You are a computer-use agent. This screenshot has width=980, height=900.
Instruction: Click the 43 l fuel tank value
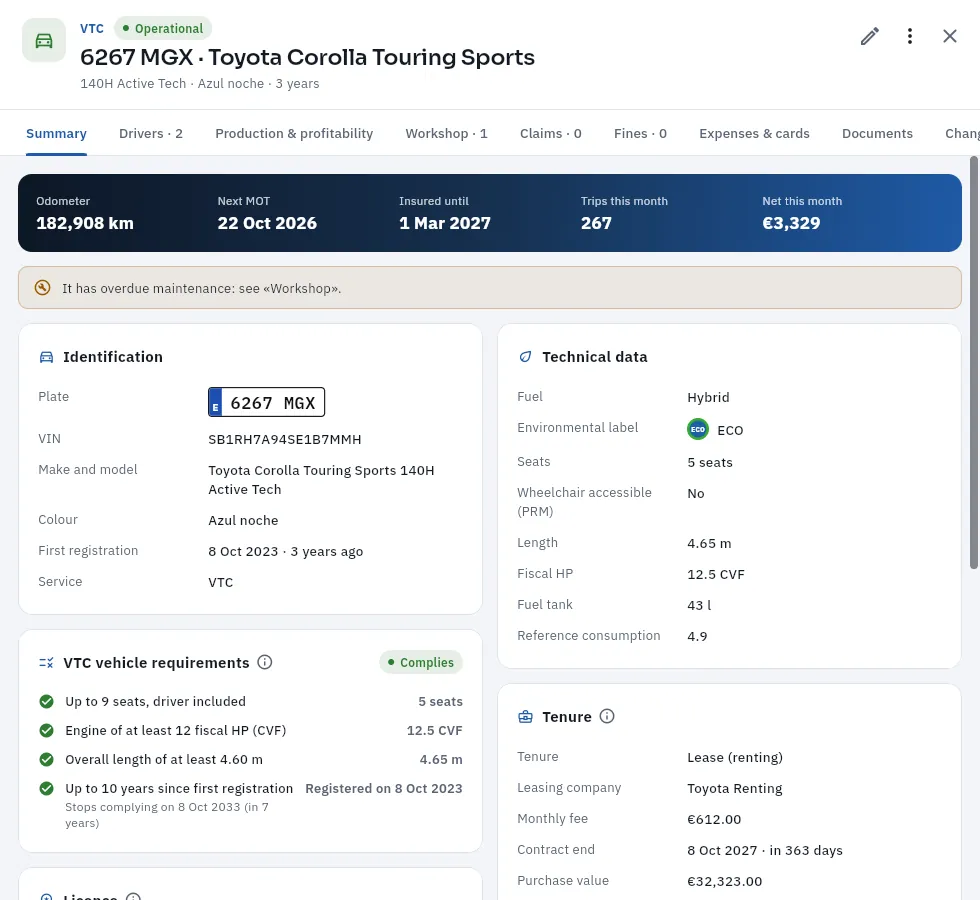pyautogui.click(x=699, y=605)
